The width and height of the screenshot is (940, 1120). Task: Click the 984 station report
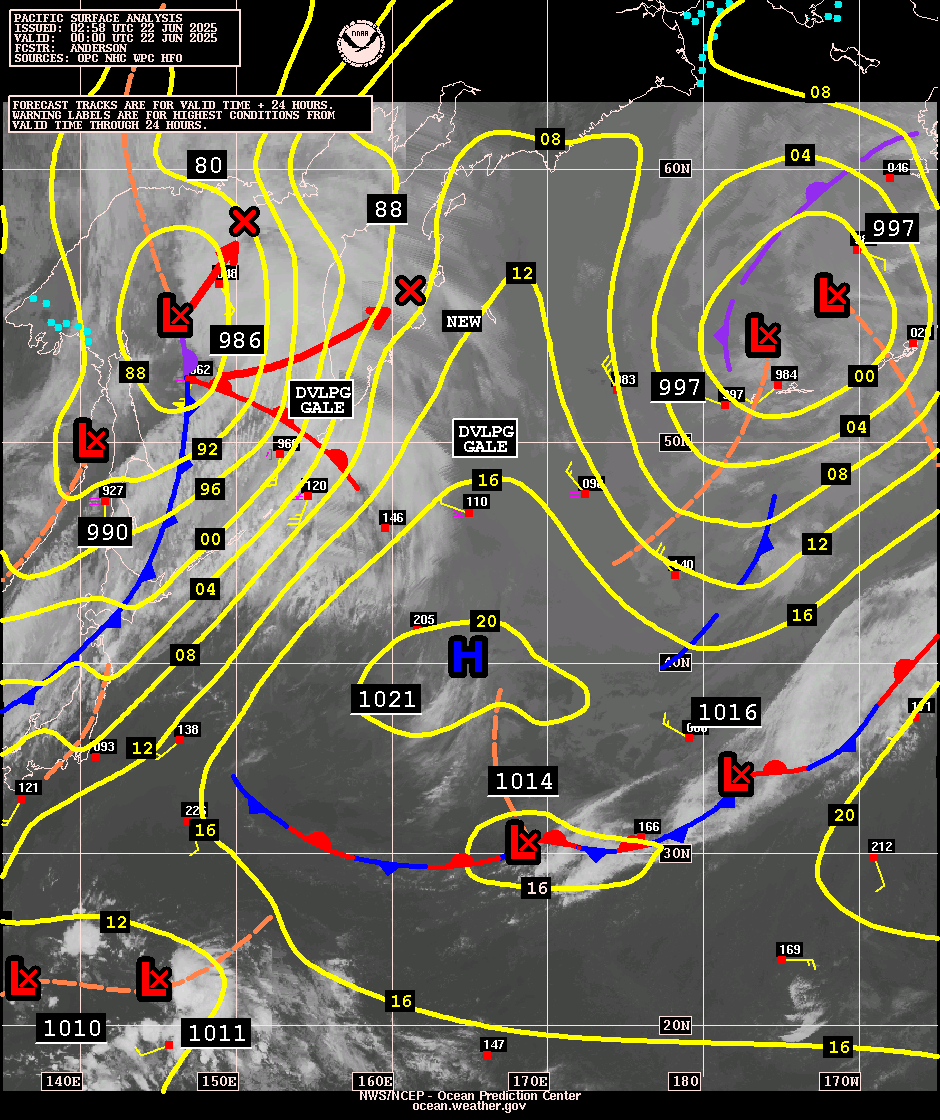[786, 374]
